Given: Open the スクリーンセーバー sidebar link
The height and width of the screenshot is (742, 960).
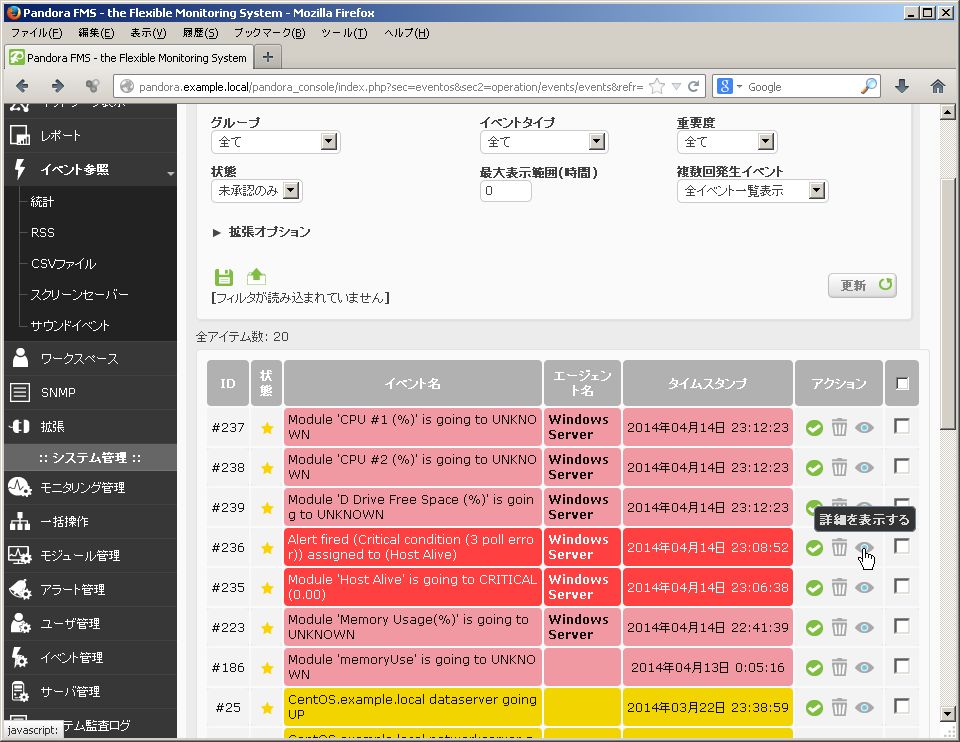Looking at the screenshot, I should [x=80, y=294].
